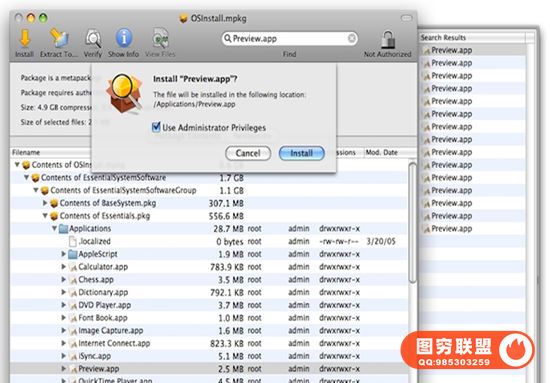This screenshot has width=550, height=383.
Task: Collapse Contents of EssentialSystemSoftwareGroup
Action: coord(36,190)
